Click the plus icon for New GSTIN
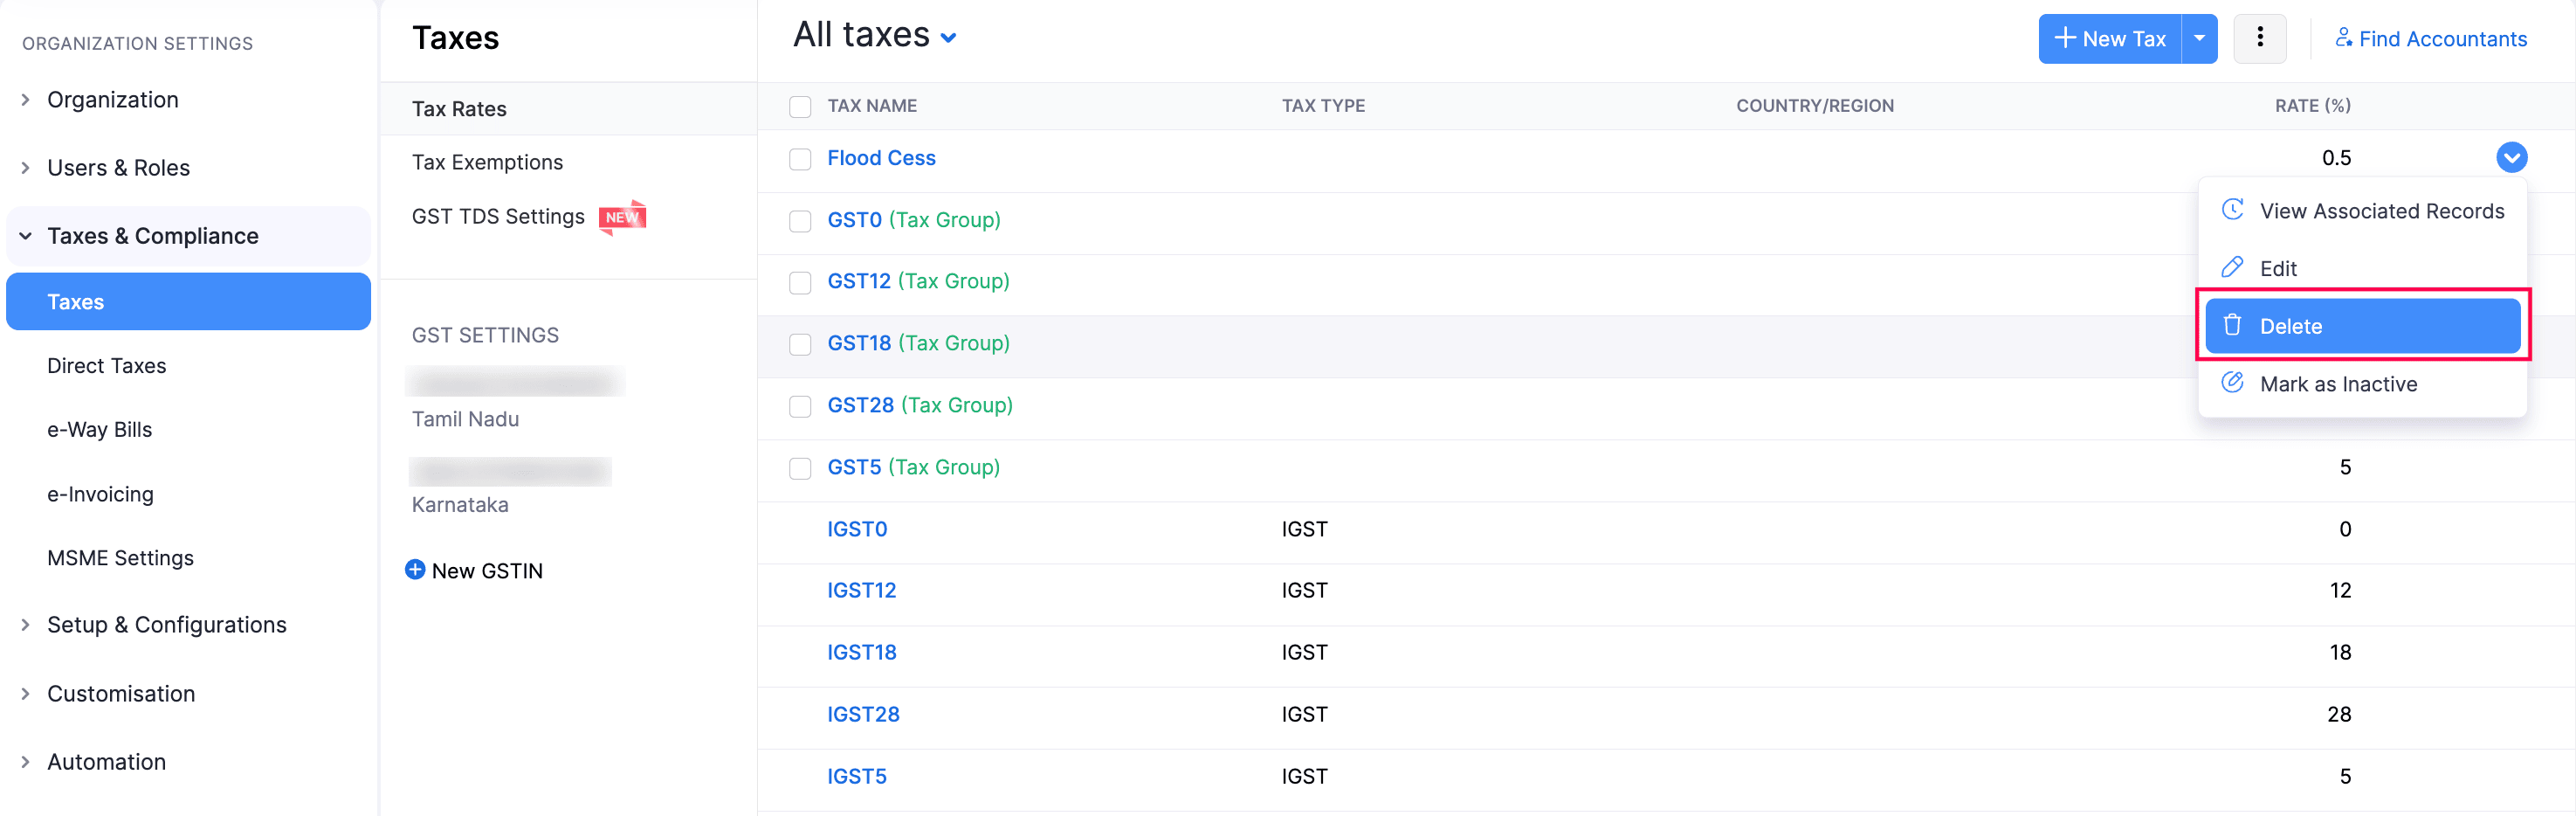This screenshot has height=816, width=2576. [415, 570]
